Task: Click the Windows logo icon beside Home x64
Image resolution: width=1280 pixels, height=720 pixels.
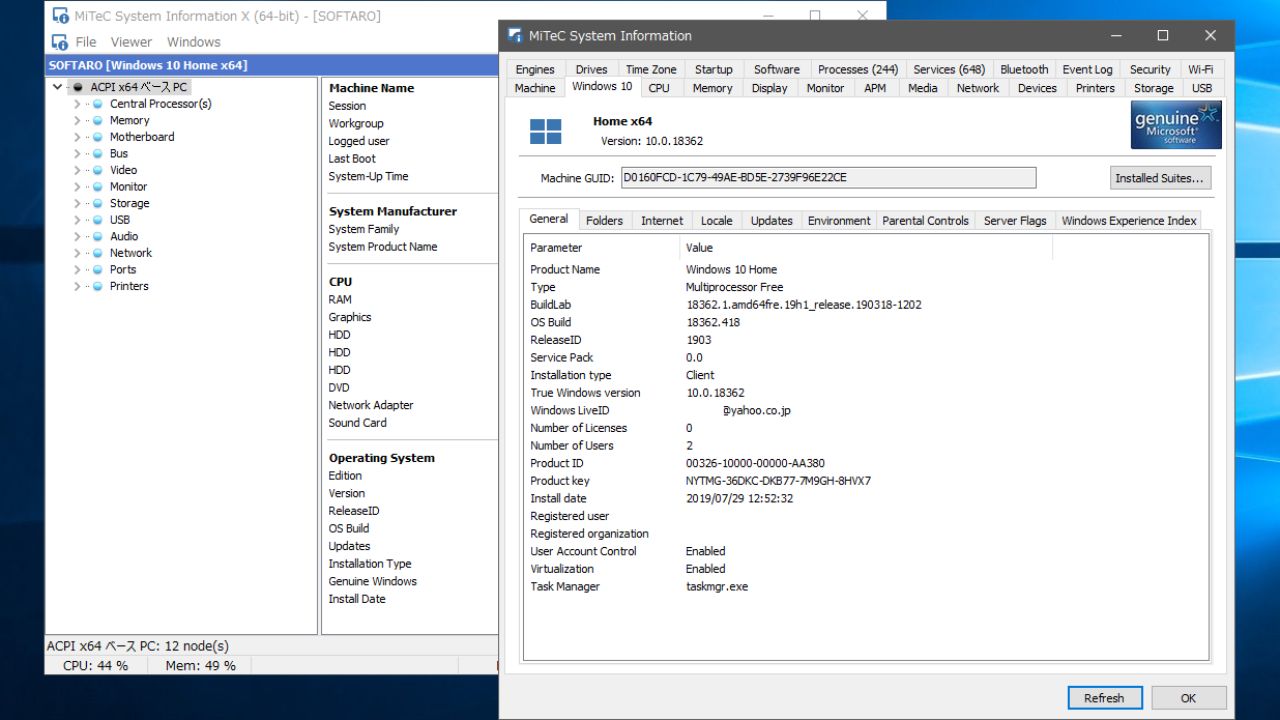Action: [546, 131]
